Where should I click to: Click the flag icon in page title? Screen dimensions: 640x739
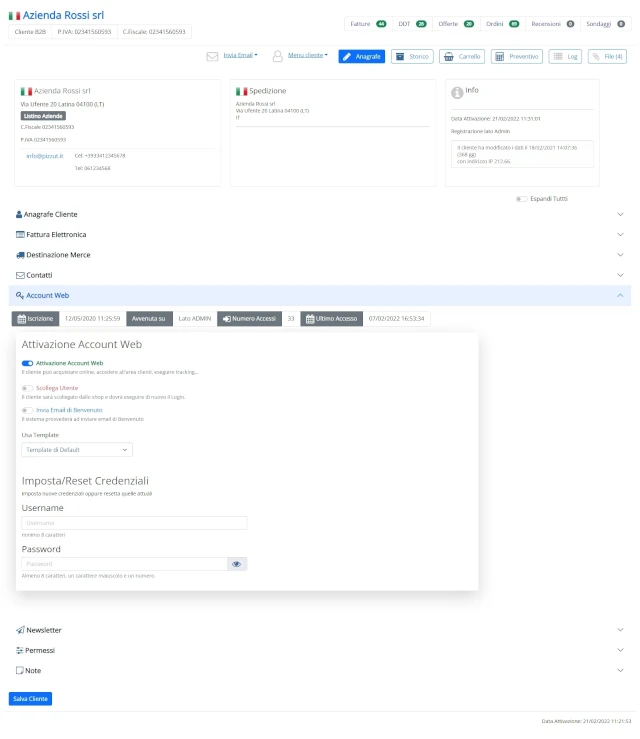[x=15, y=16]
